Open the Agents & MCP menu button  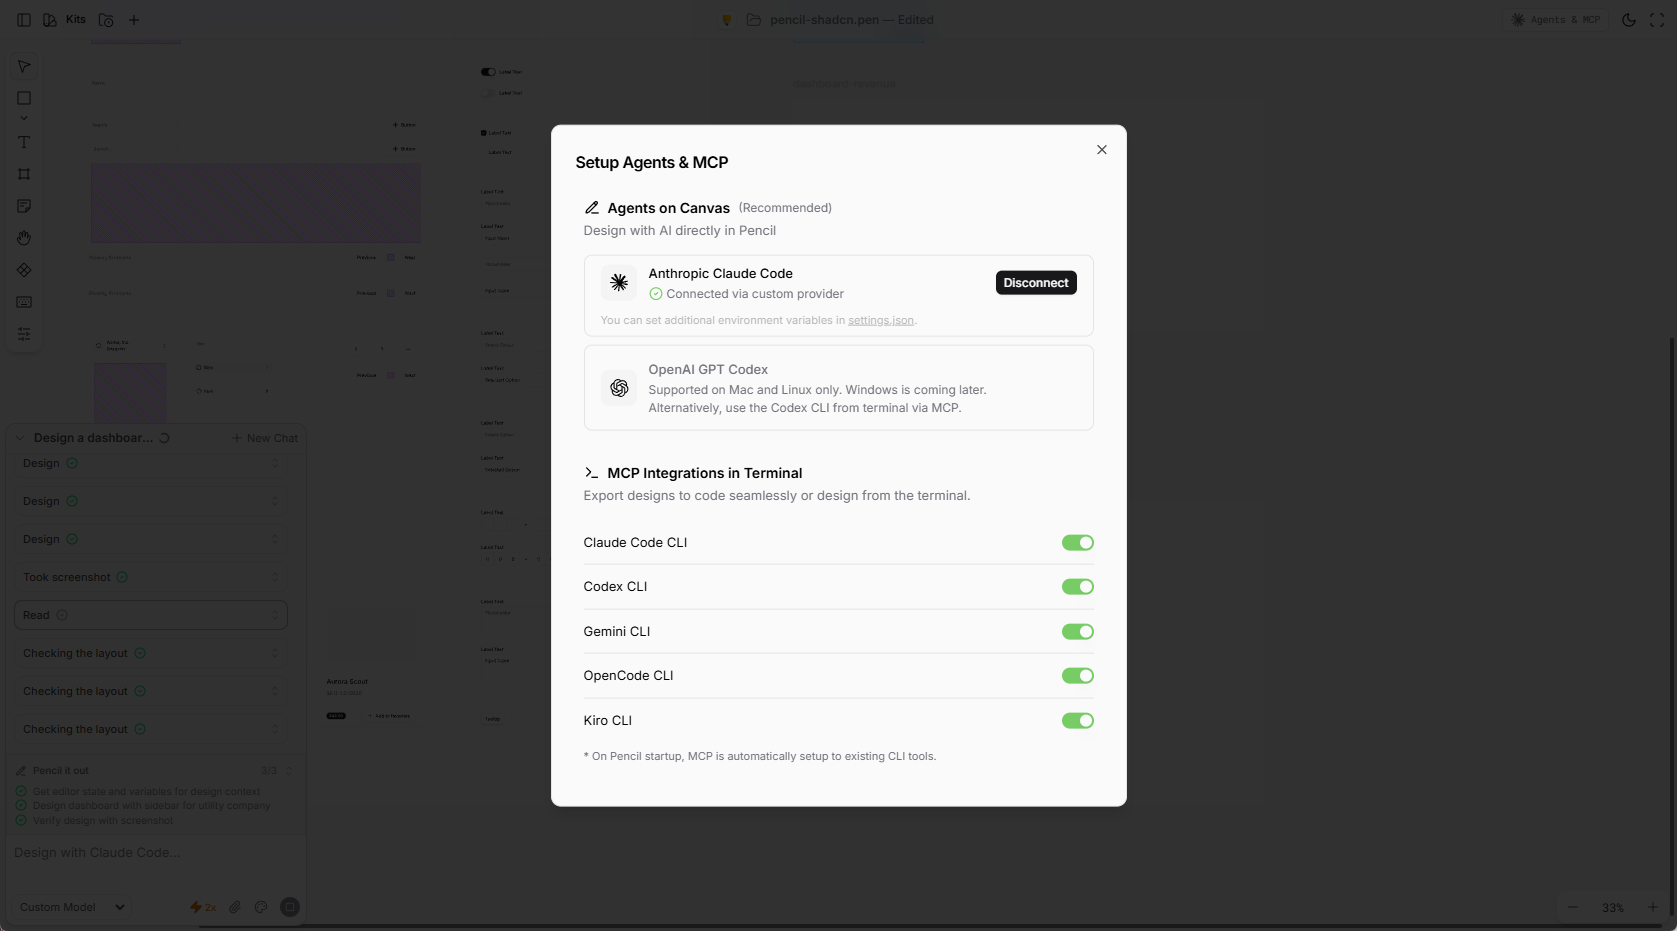pyautogui.click(x=1555, y=20)
